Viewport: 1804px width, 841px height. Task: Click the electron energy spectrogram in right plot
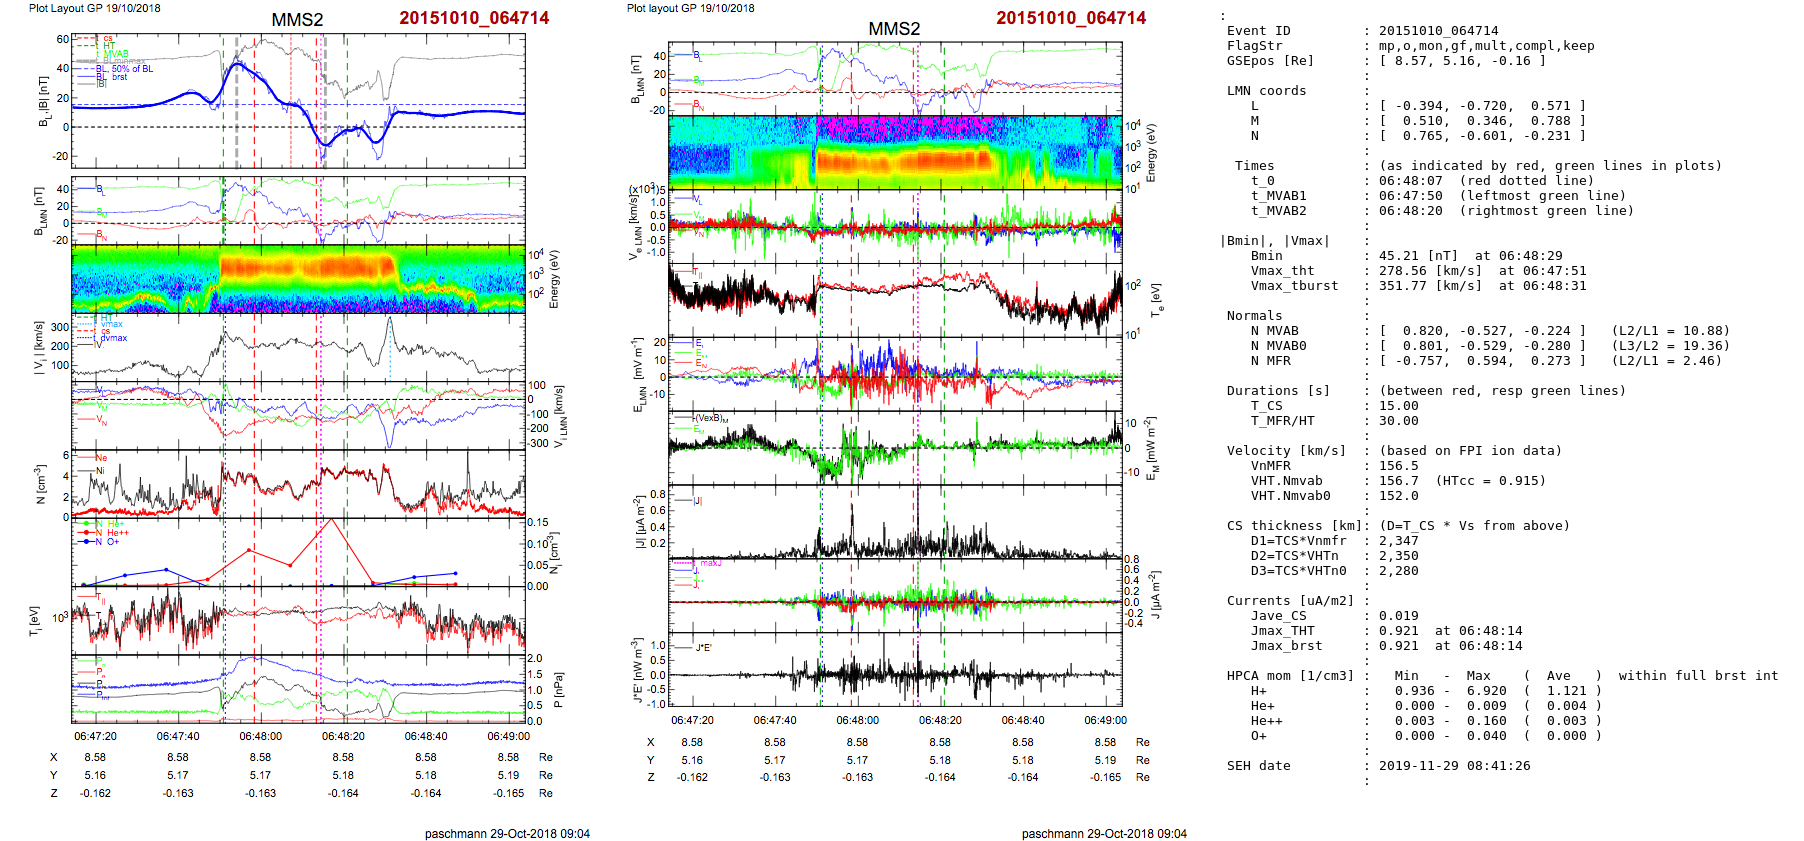pyautogui.click(x=895, y=152)
